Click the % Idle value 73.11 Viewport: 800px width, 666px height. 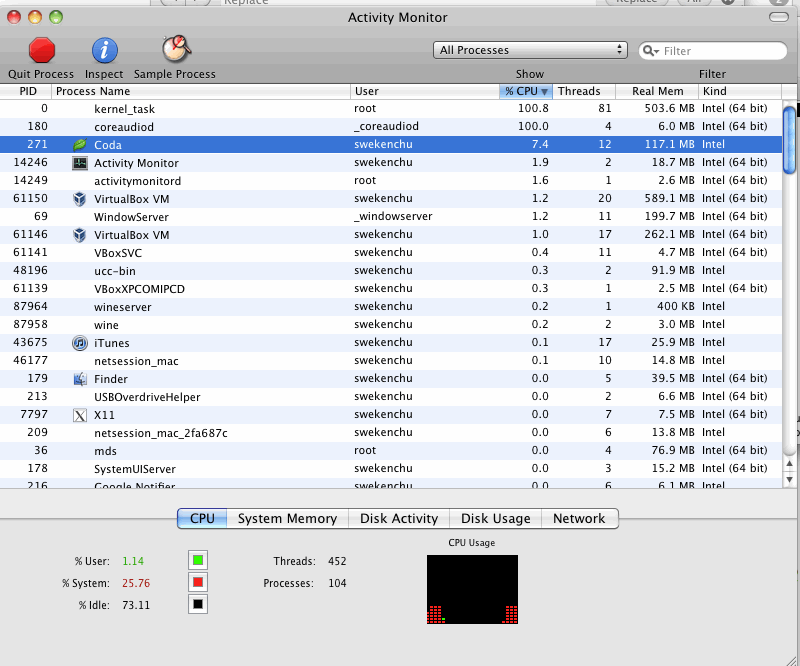point(136,605)
